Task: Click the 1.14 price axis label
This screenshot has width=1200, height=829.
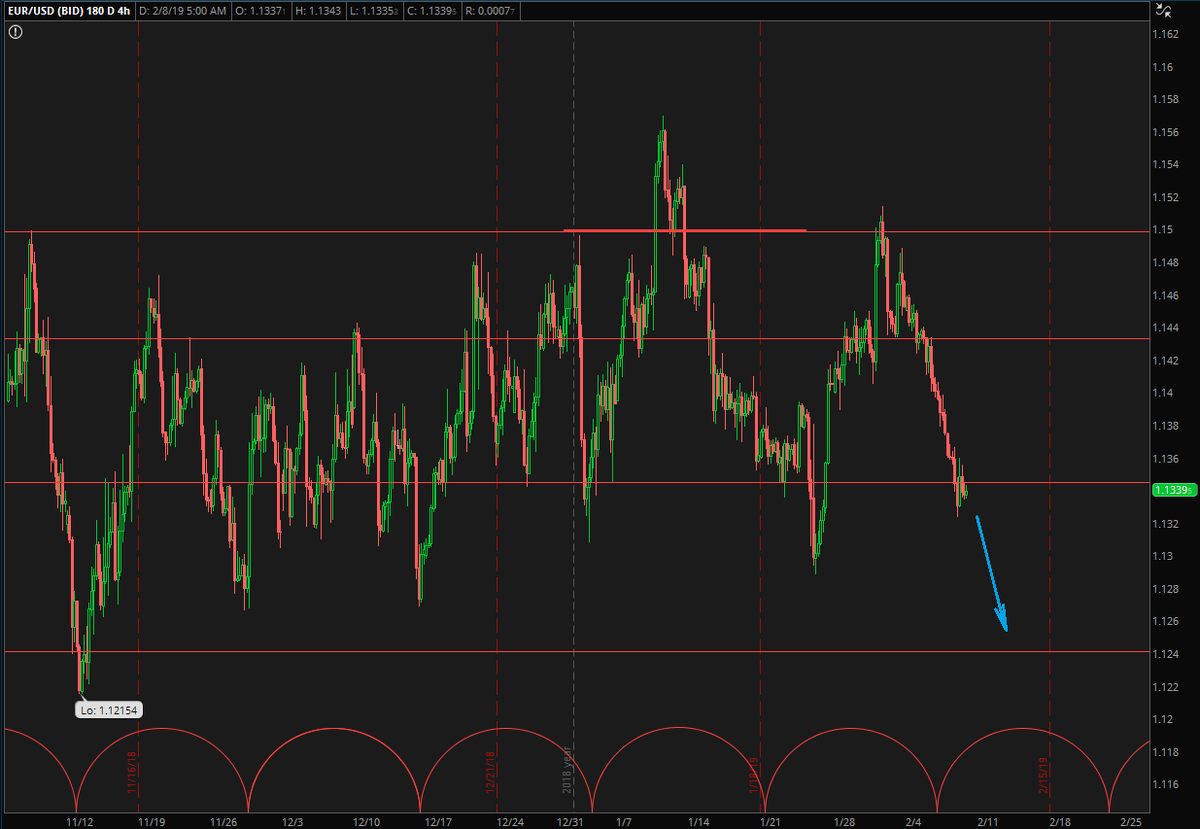Action: pos(1162,393)
